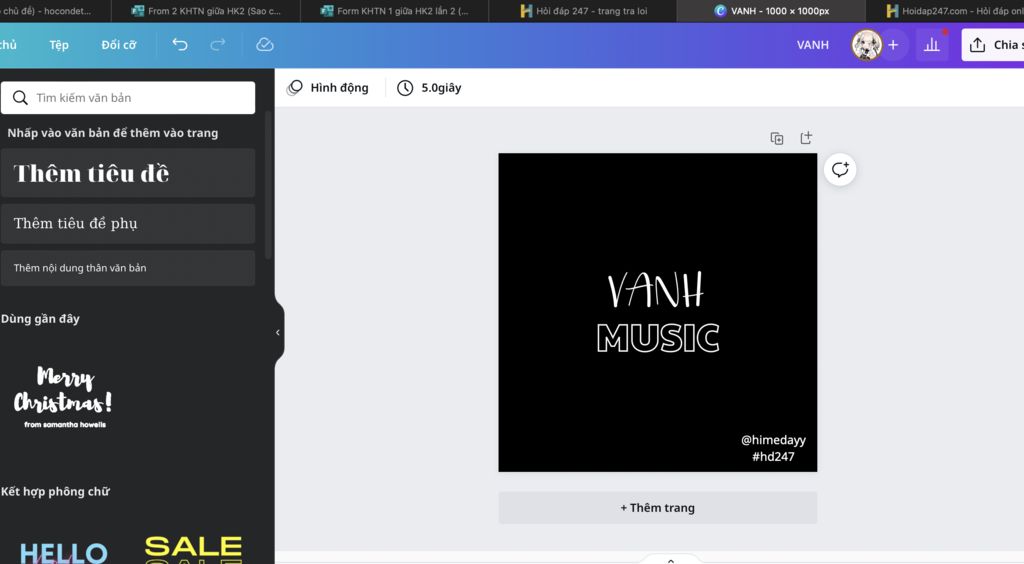The width and height of the screenshot is (1024, 564).
Task: Select the VANH text on canvas
Action: pos(656,289)
